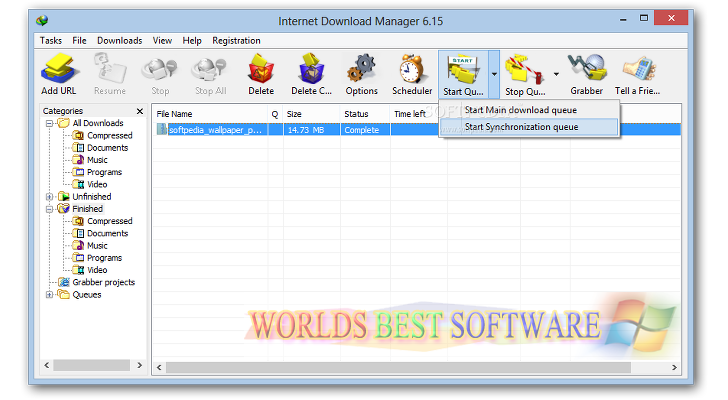Select Documents under All Downloads
728x400 pixels.
click(x=107, y=148)
